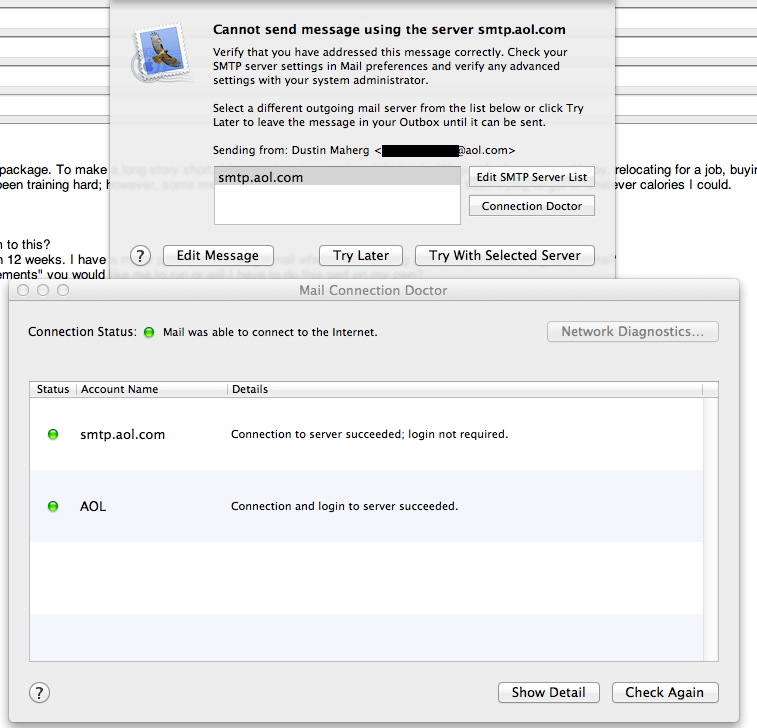Open Connection Doctor from the error dialog
Screen dimensions: 757x728
tap(532, 206)
